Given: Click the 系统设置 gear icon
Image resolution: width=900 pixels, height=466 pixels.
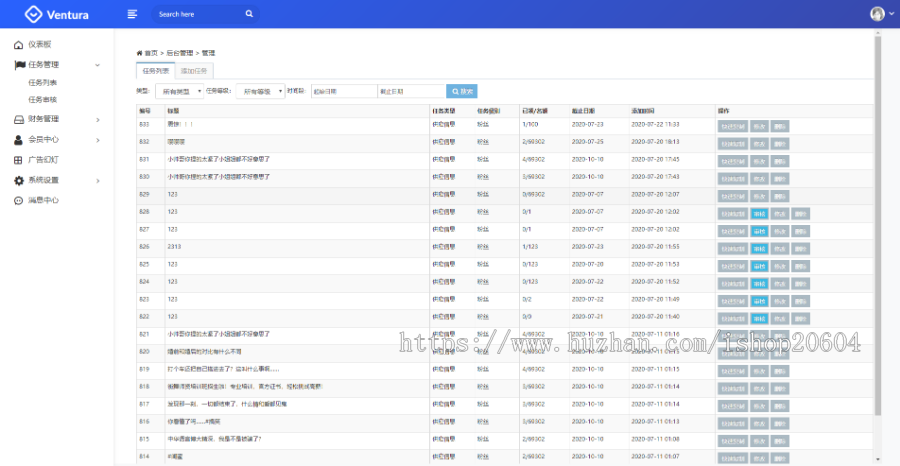Looking at the screenshot, I should [x=18, y=180].
